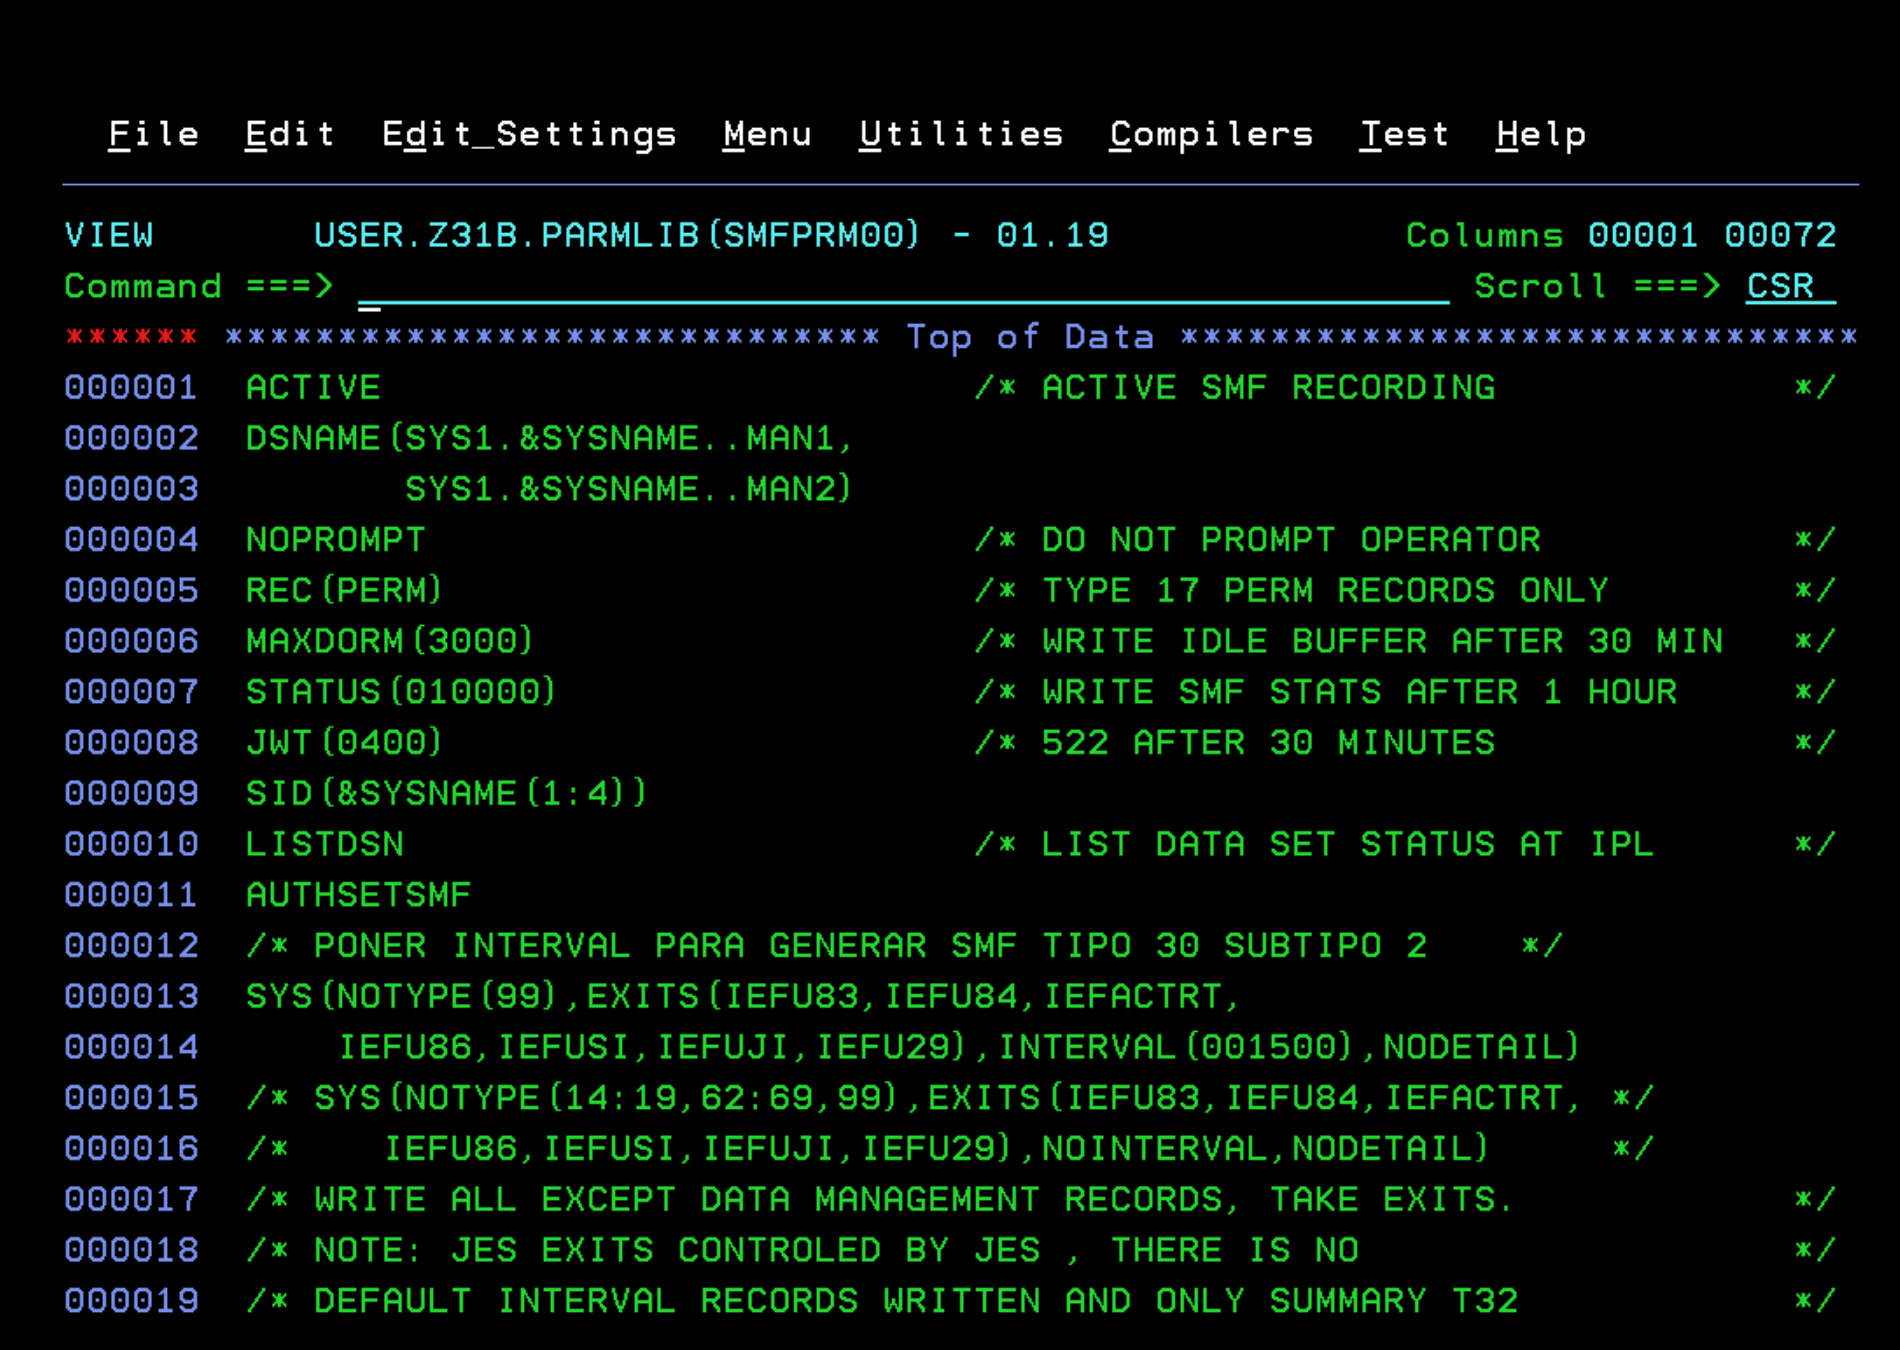This screenshot has width=1900, height=1350.
Task: Click in the Command input field
Action: point(900,287)
